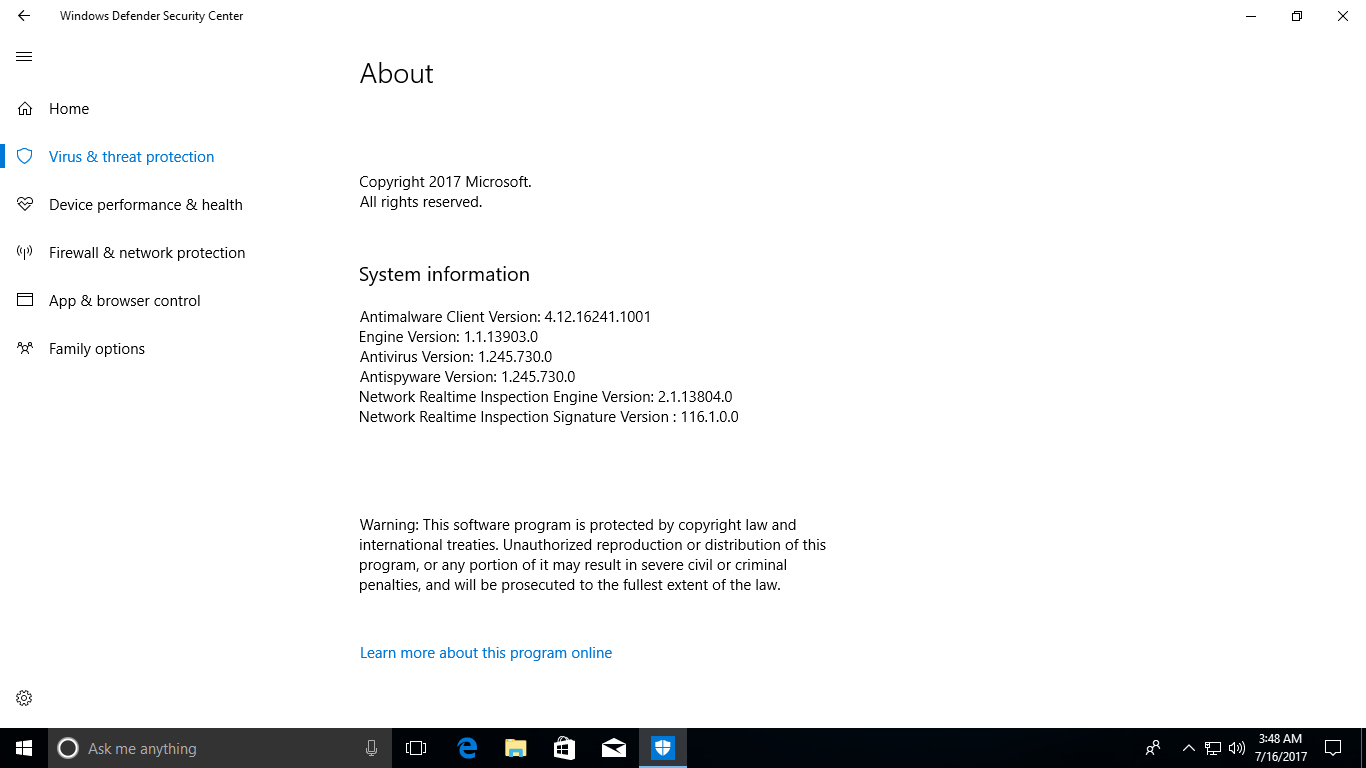Click Network Realtime Inspection Engine Version line
This screenshot has height=768, width=1366.
pos(545,396)
